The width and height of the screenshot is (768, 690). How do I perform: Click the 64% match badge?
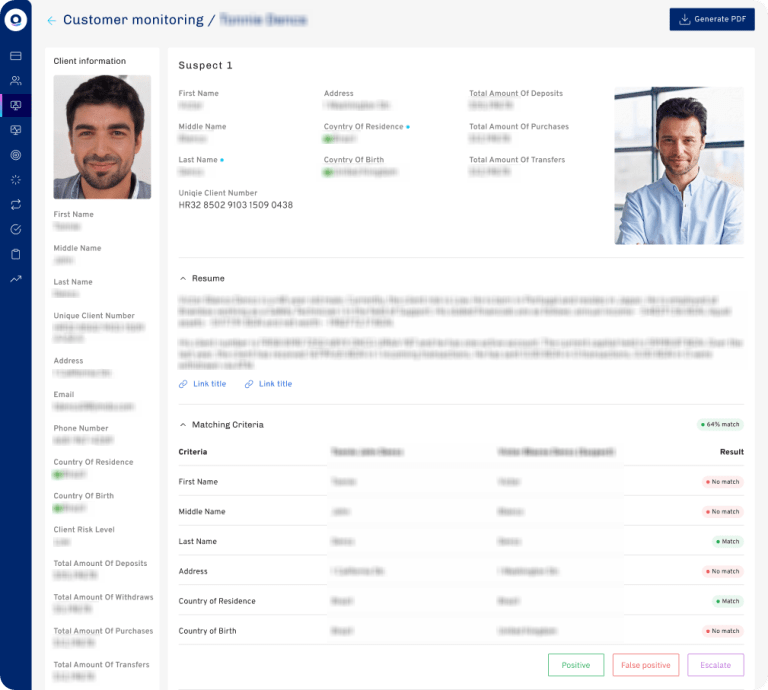pos(720,425)
